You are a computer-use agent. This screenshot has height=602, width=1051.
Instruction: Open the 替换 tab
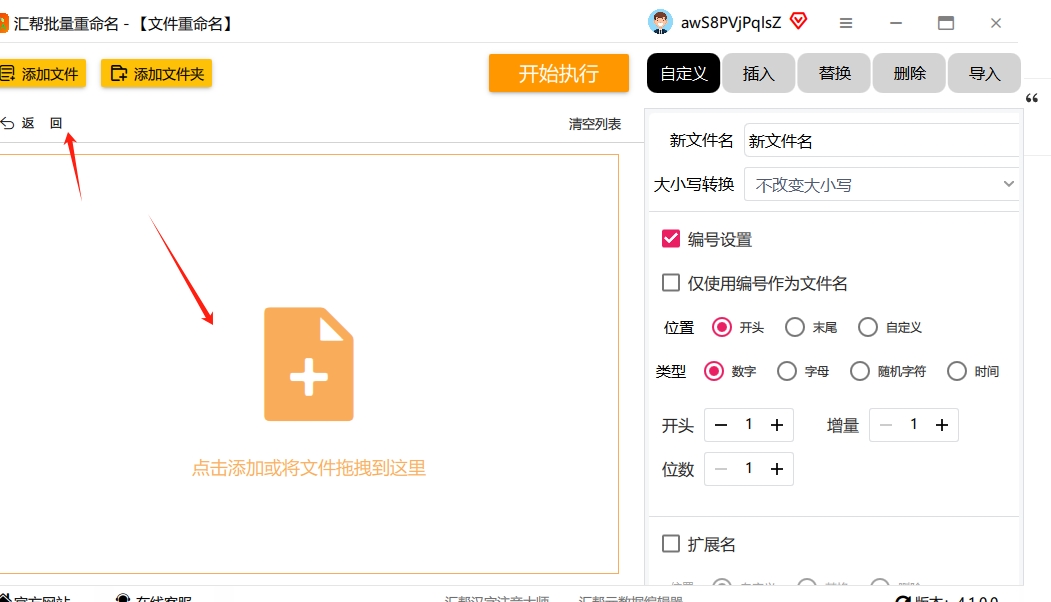(x=834, y=73)
